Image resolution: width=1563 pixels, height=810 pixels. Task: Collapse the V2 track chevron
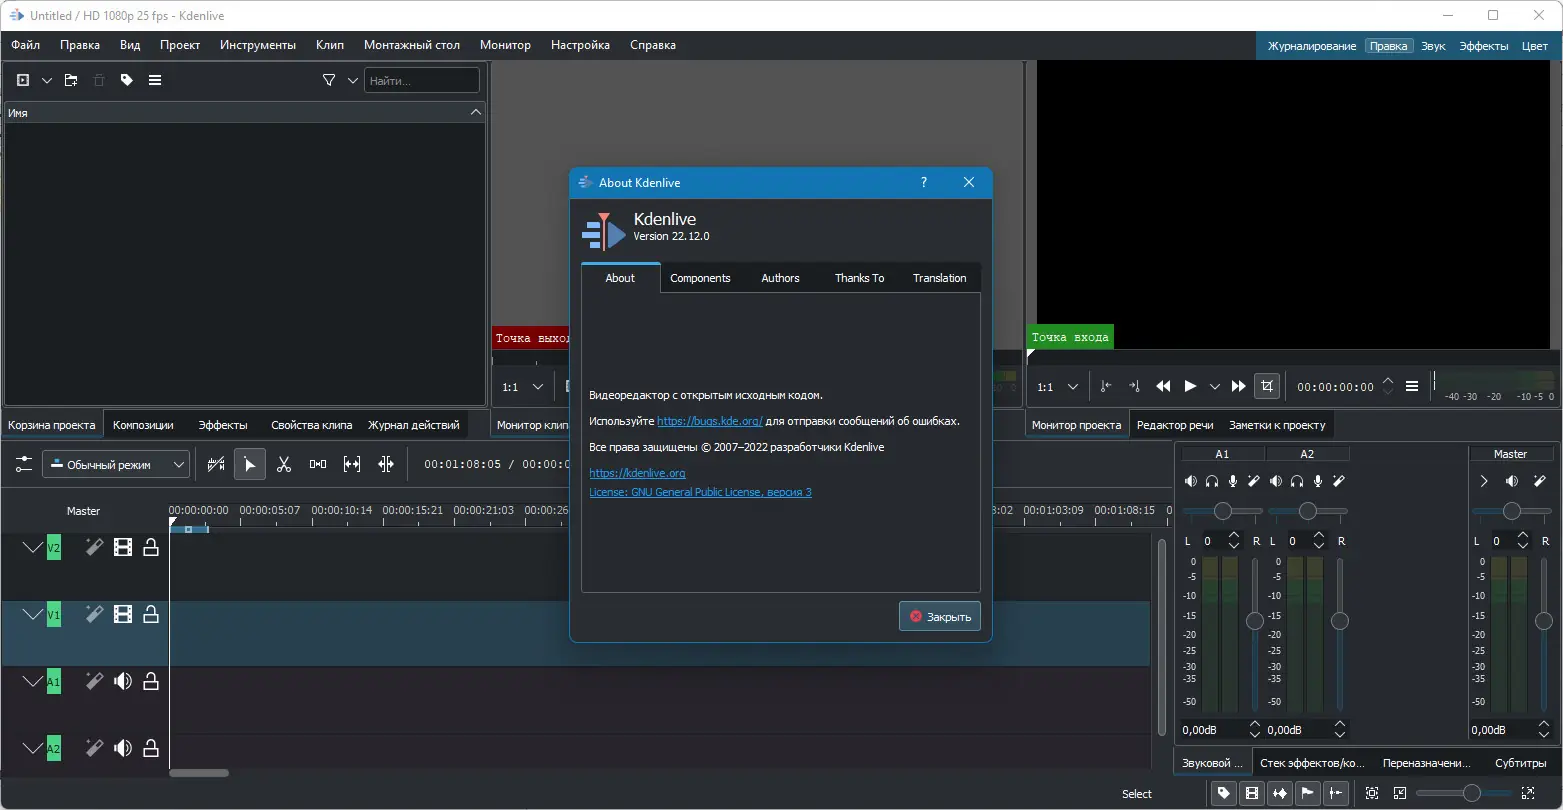pos(33,547)
